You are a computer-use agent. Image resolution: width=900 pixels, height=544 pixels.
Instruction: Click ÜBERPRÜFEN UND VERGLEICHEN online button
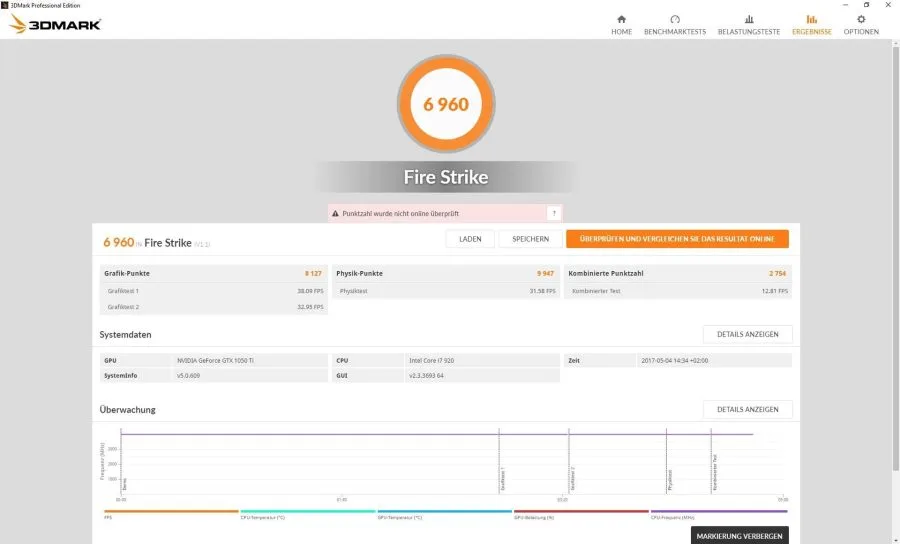tap(677, 239)
